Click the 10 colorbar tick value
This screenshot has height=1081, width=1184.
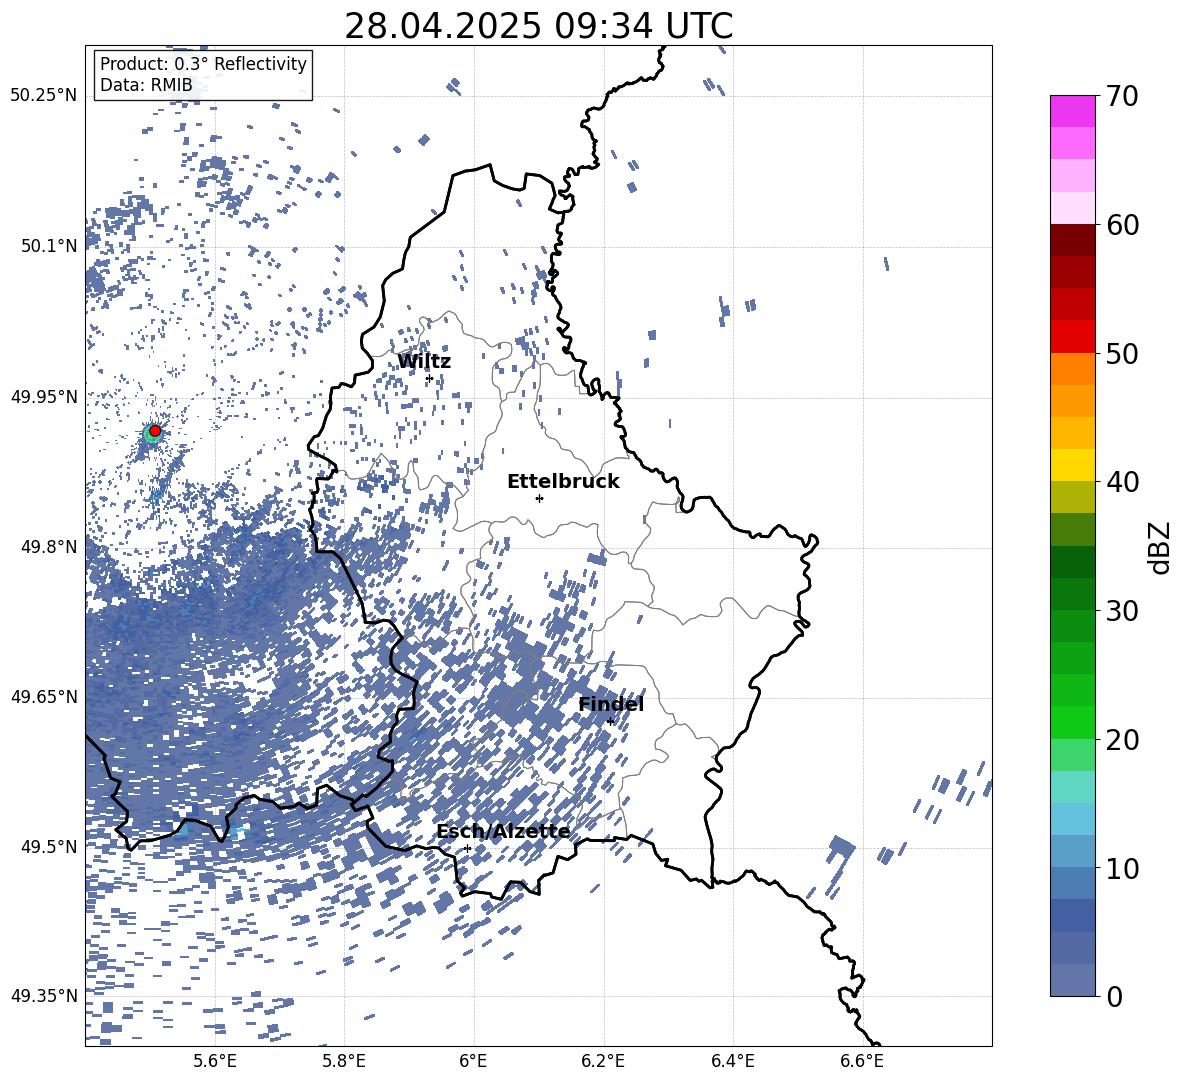pyautogui.click(x=1122, y=868)
